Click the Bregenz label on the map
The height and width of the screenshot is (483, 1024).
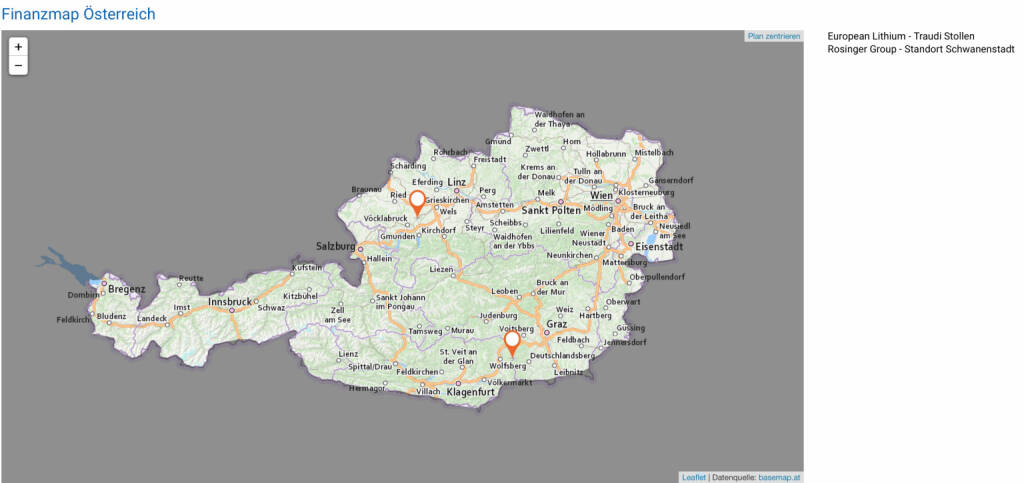click(x=126, y=289)
